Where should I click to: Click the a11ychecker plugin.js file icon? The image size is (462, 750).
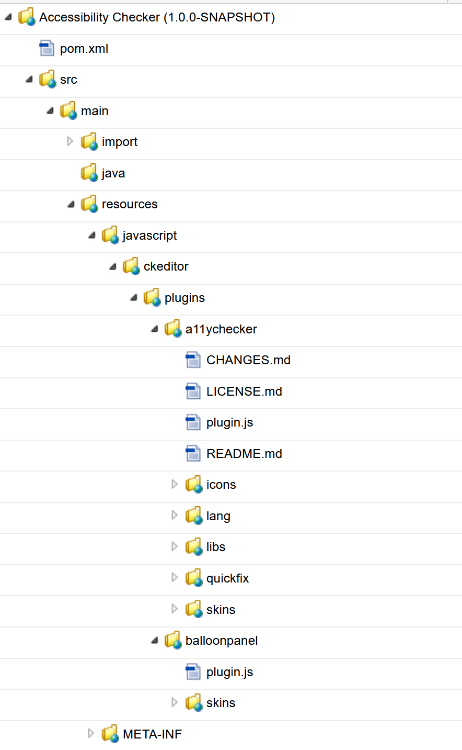193,422
